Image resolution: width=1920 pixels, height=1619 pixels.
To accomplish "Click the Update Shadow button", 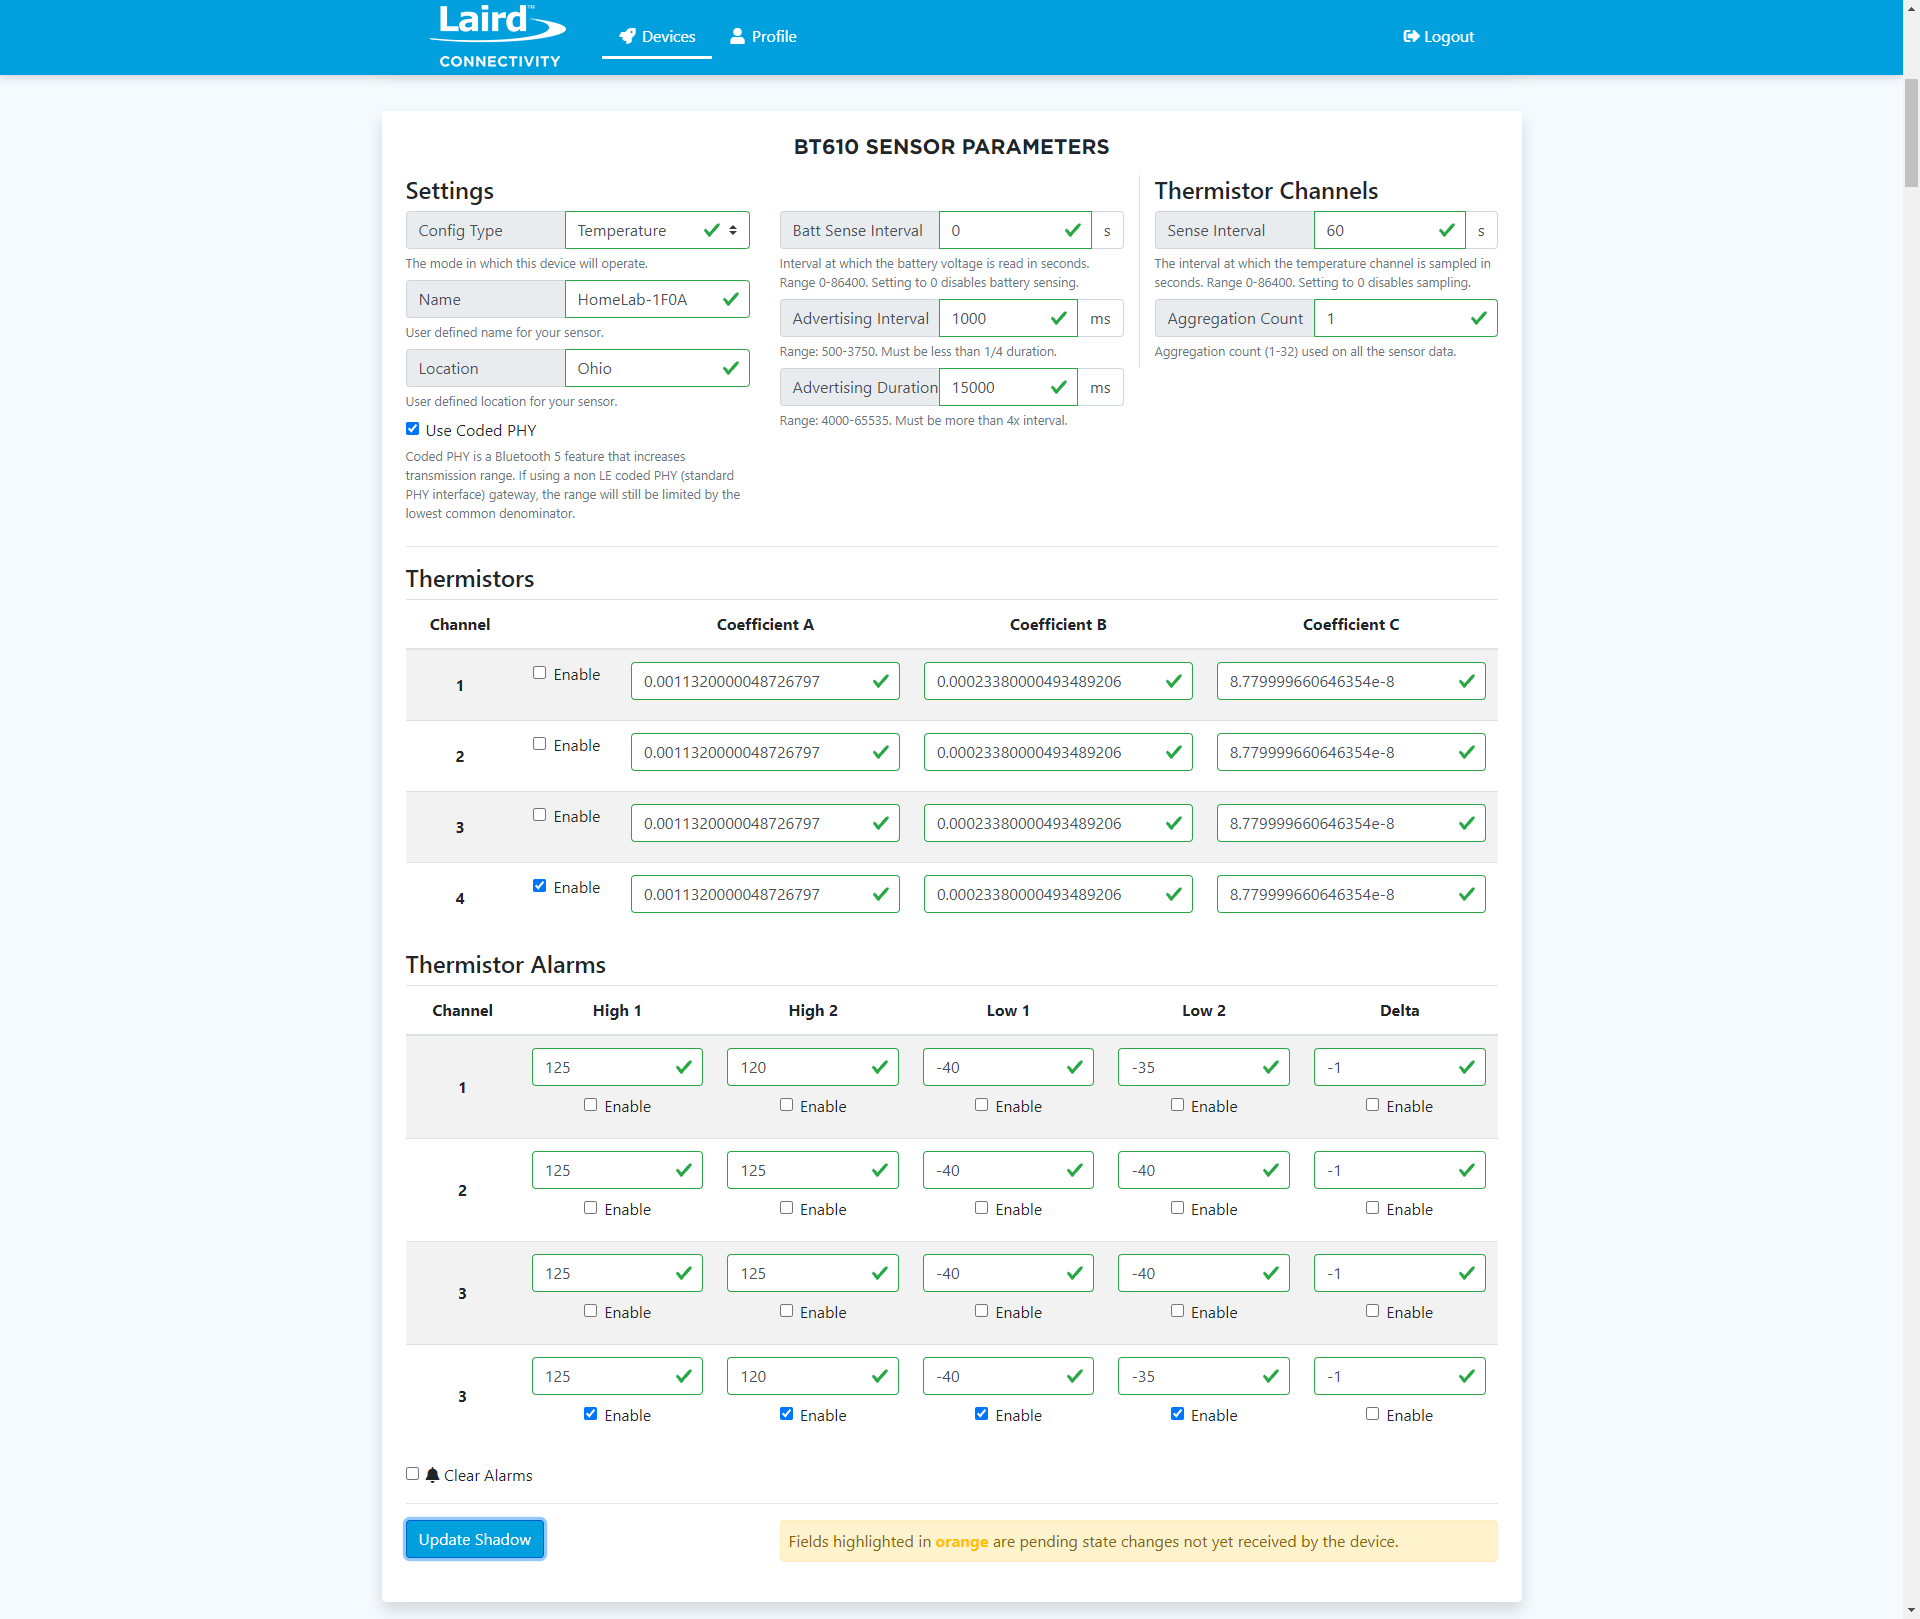I will click(474, 1539).
